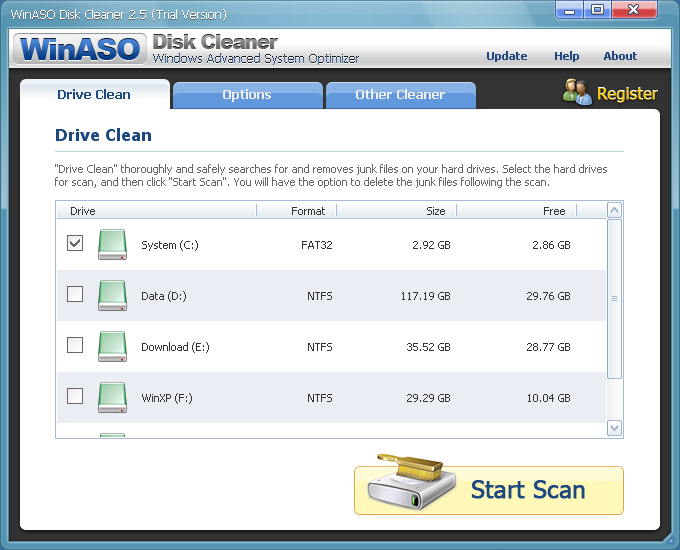Click the drive list scroll up arrow

click(614, 210)
